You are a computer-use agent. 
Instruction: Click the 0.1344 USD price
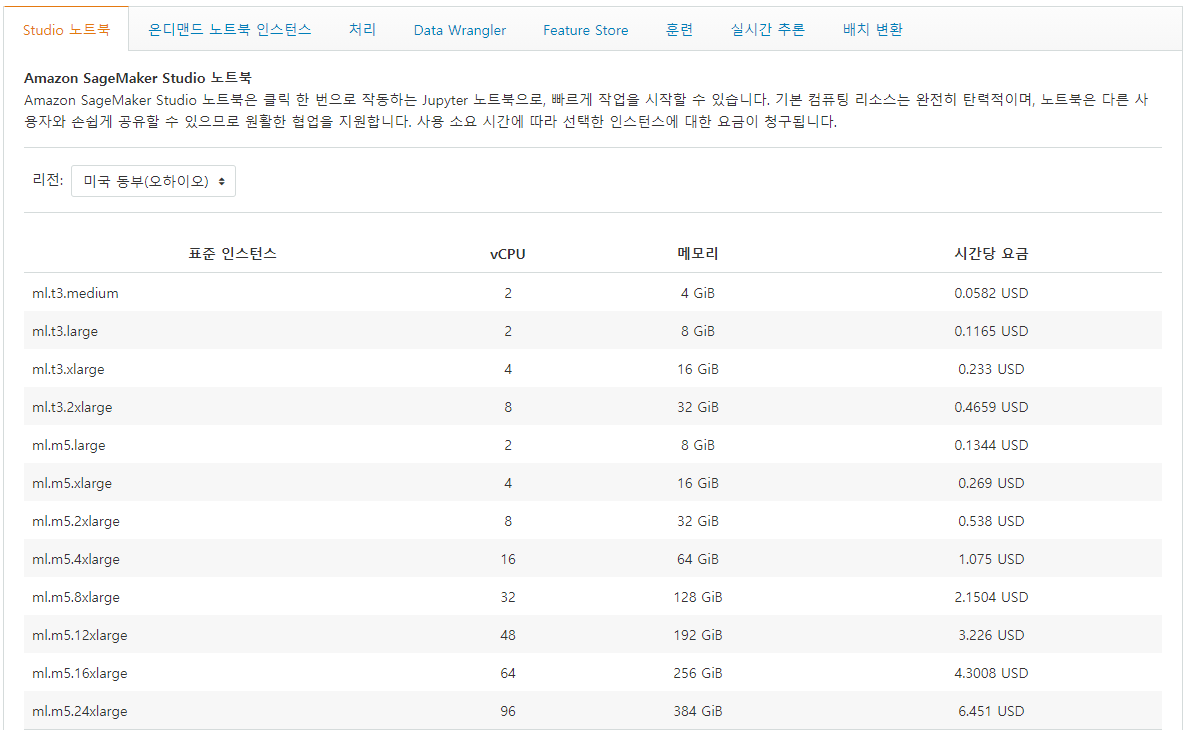(991, 445)
